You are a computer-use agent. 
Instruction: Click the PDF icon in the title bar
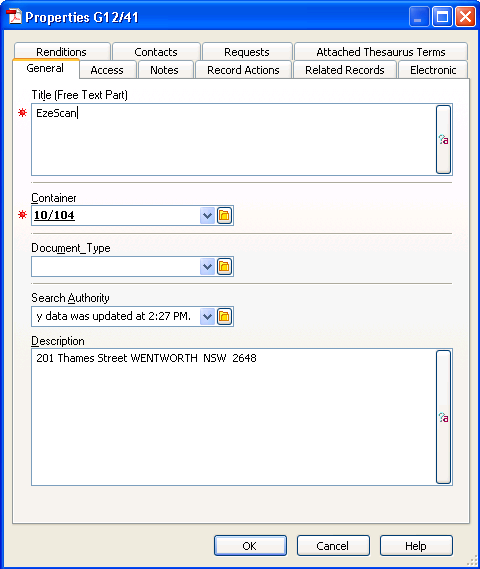[x=14, y=17]
